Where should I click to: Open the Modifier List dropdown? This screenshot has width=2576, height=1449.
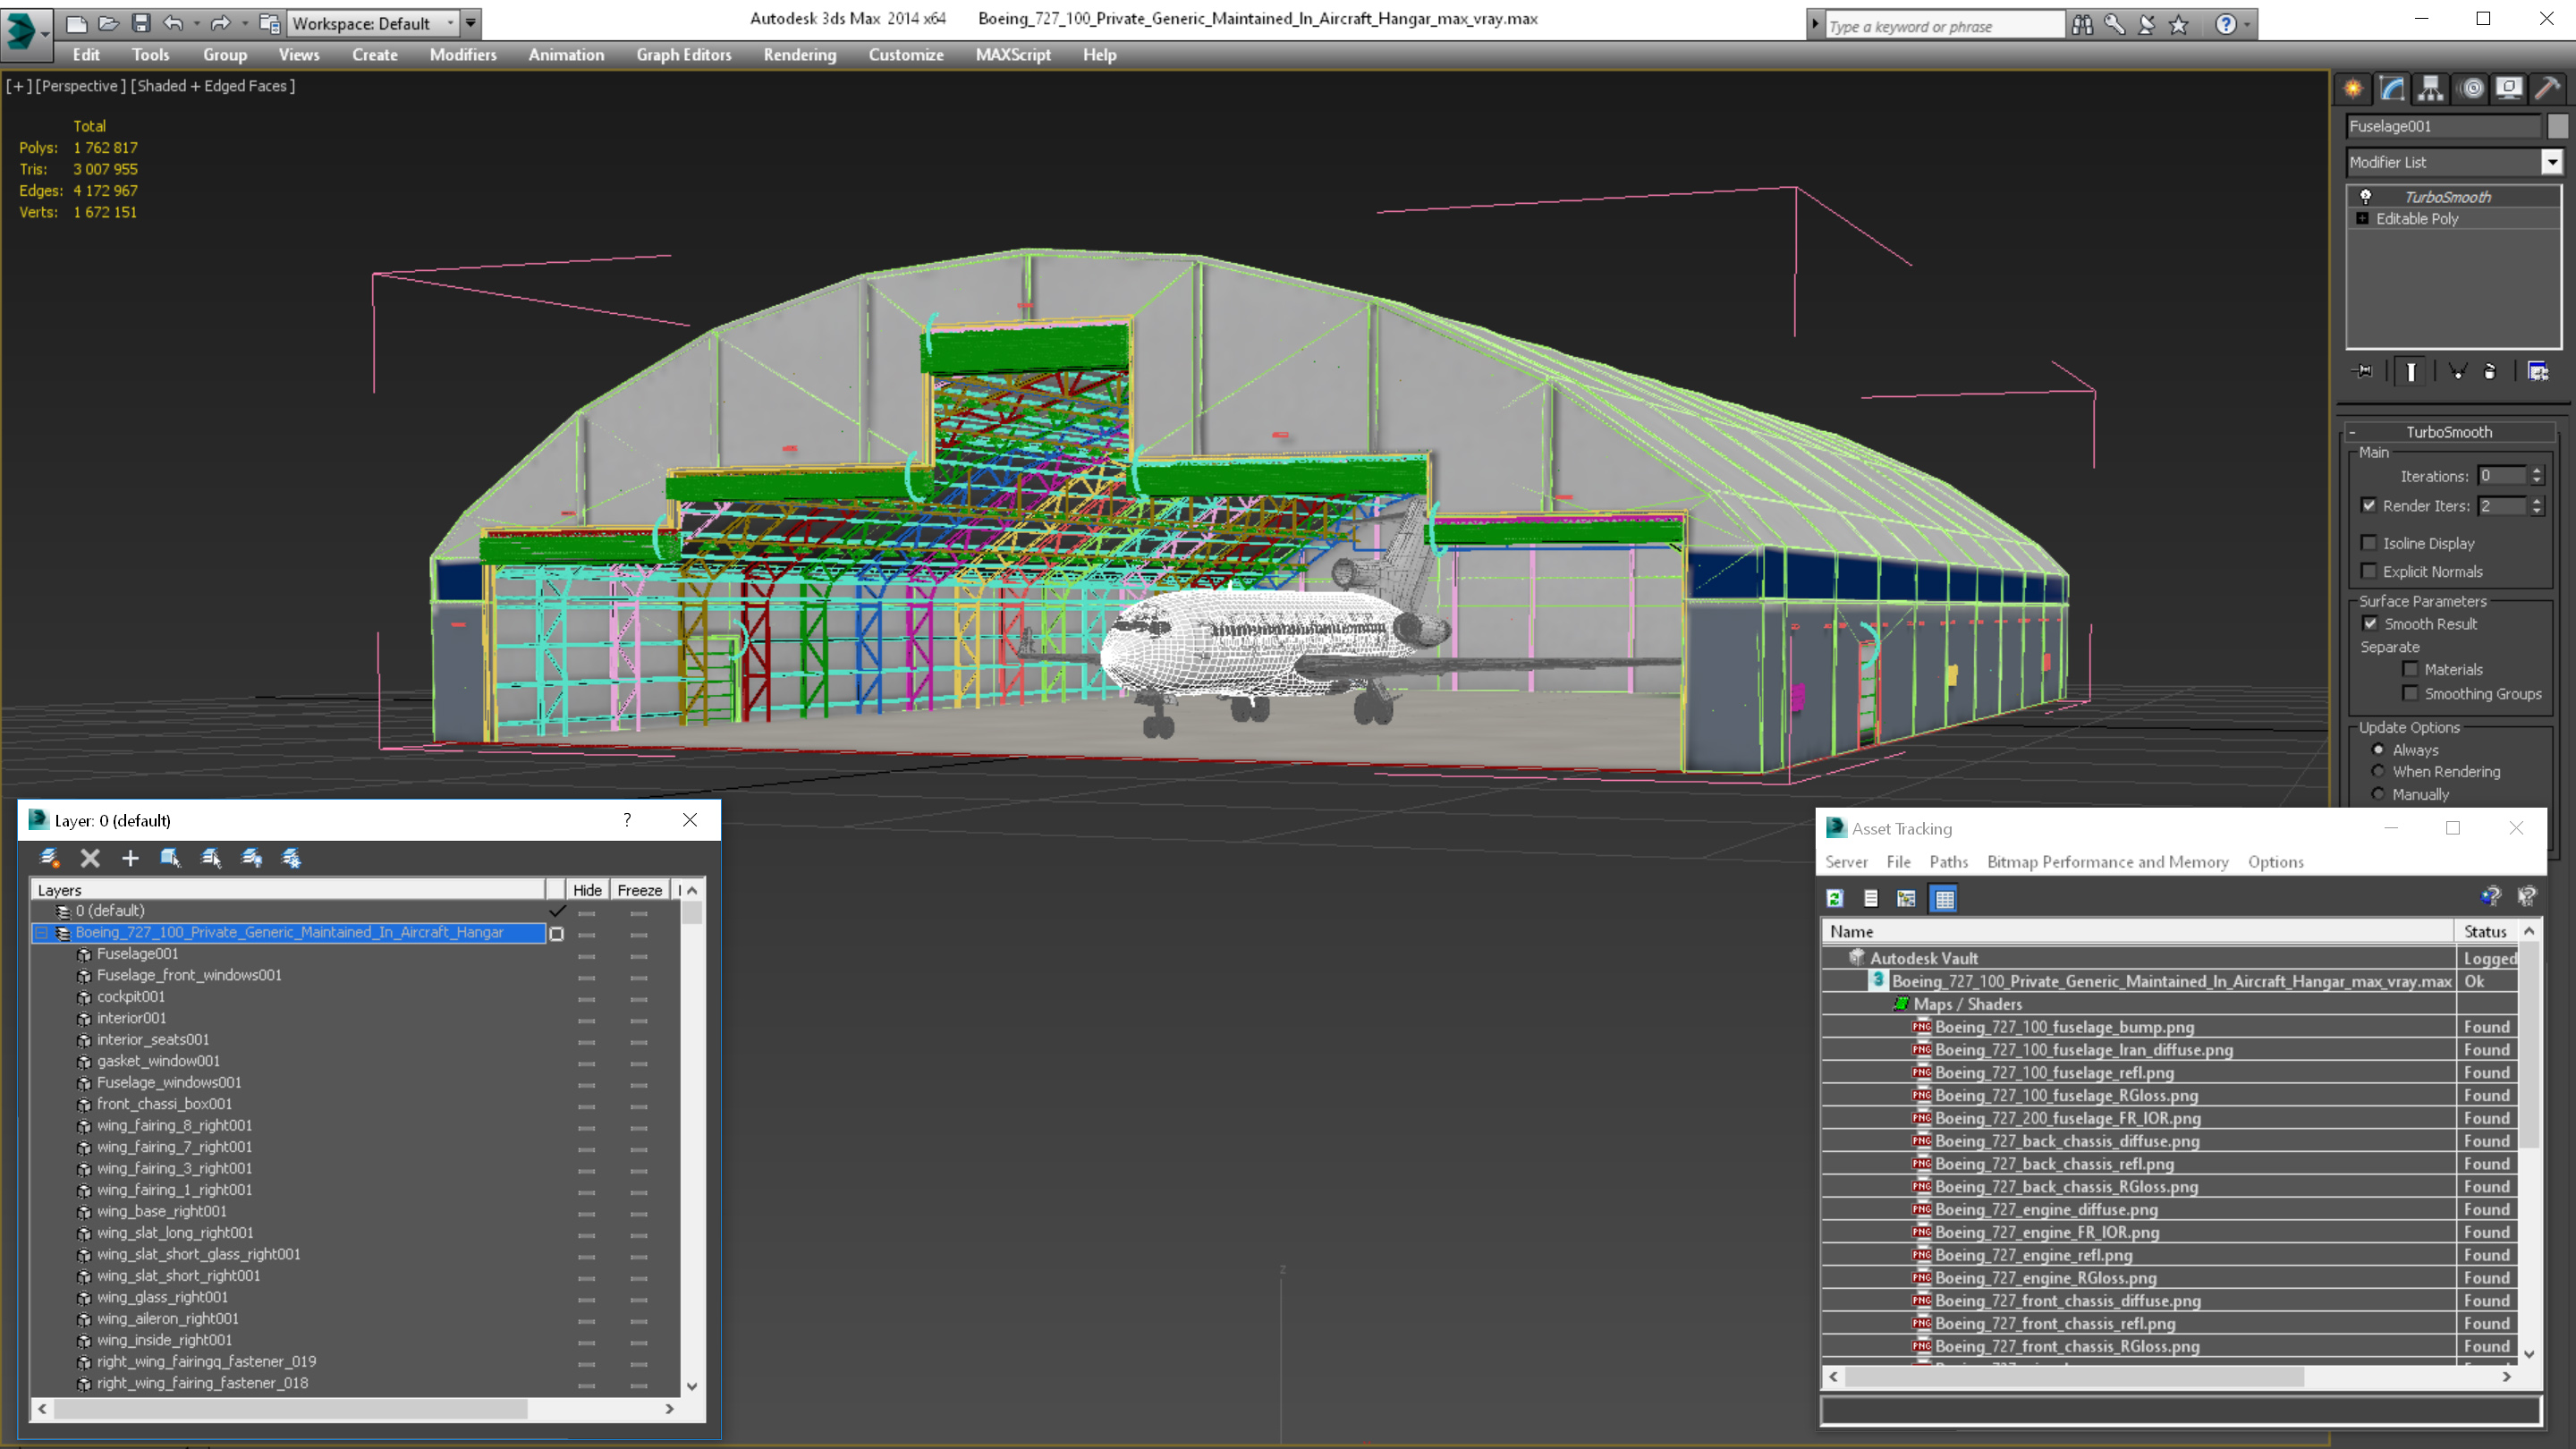point(2552,162)
